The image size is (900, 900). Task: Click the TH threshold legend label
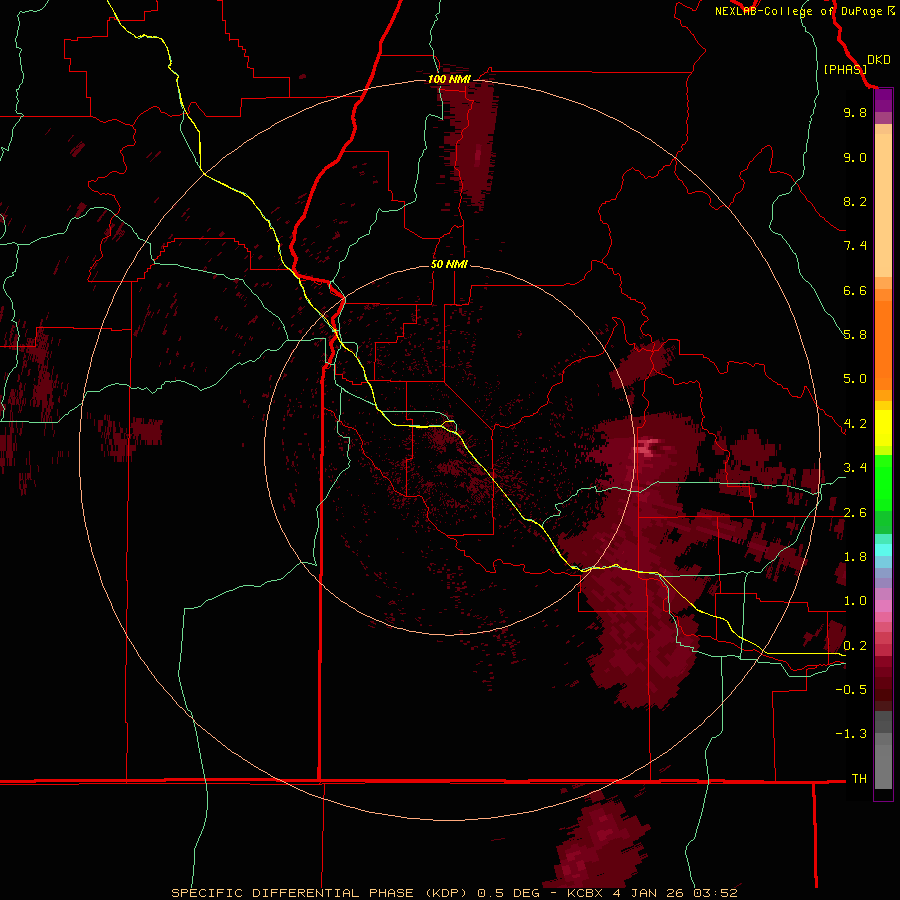(x=859, y=779)
